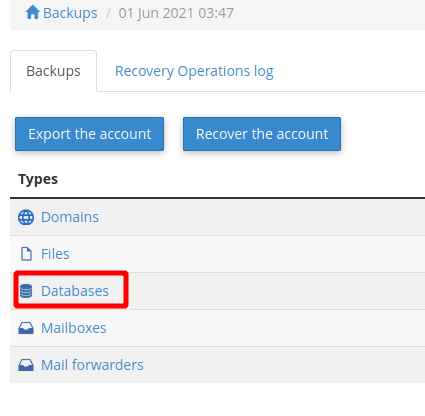Open the Databases backup type
This screenshot has width=425, height=416.
(x=75, y=291)
